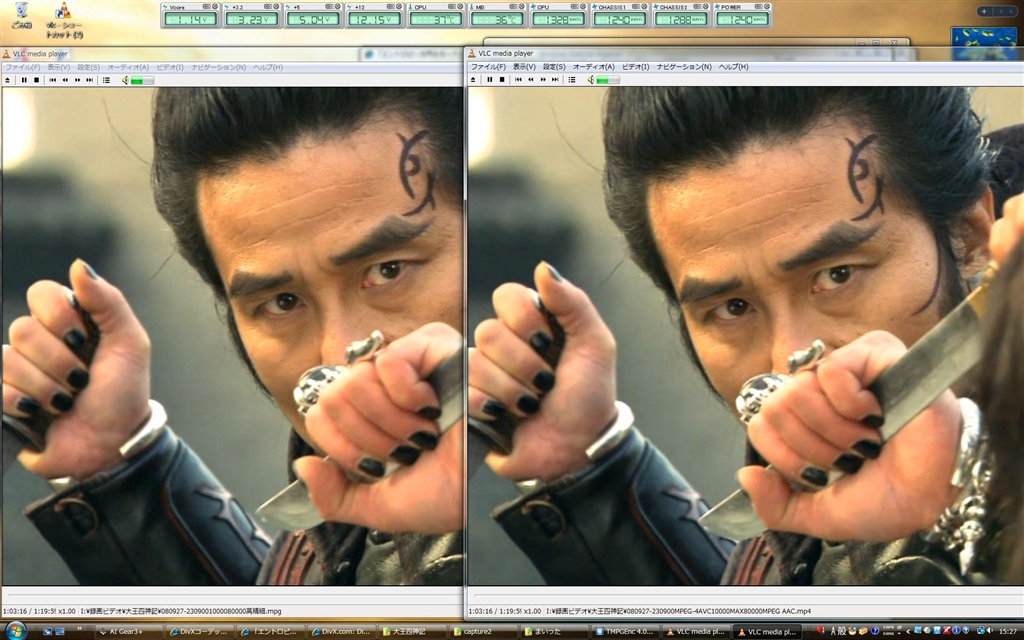The image size is (1024, 640).
Task: Adjust volume bar in right VLC window
Action: (x=607, y=80)
